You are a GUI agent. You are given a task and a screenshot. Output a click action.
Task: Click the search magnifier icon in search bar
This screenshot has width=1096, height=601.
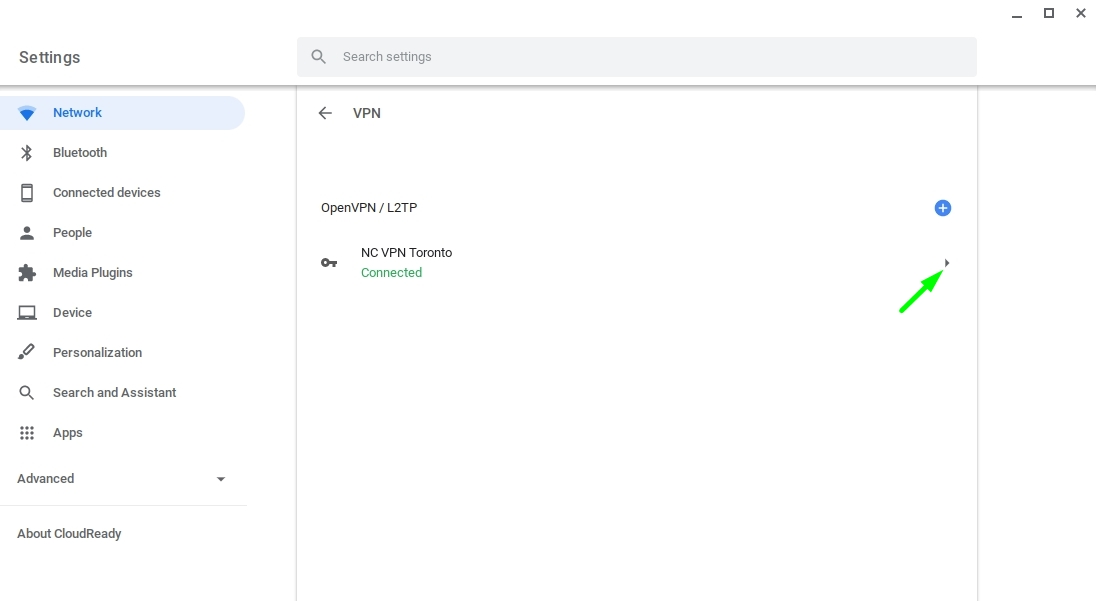tap(319, 57)
